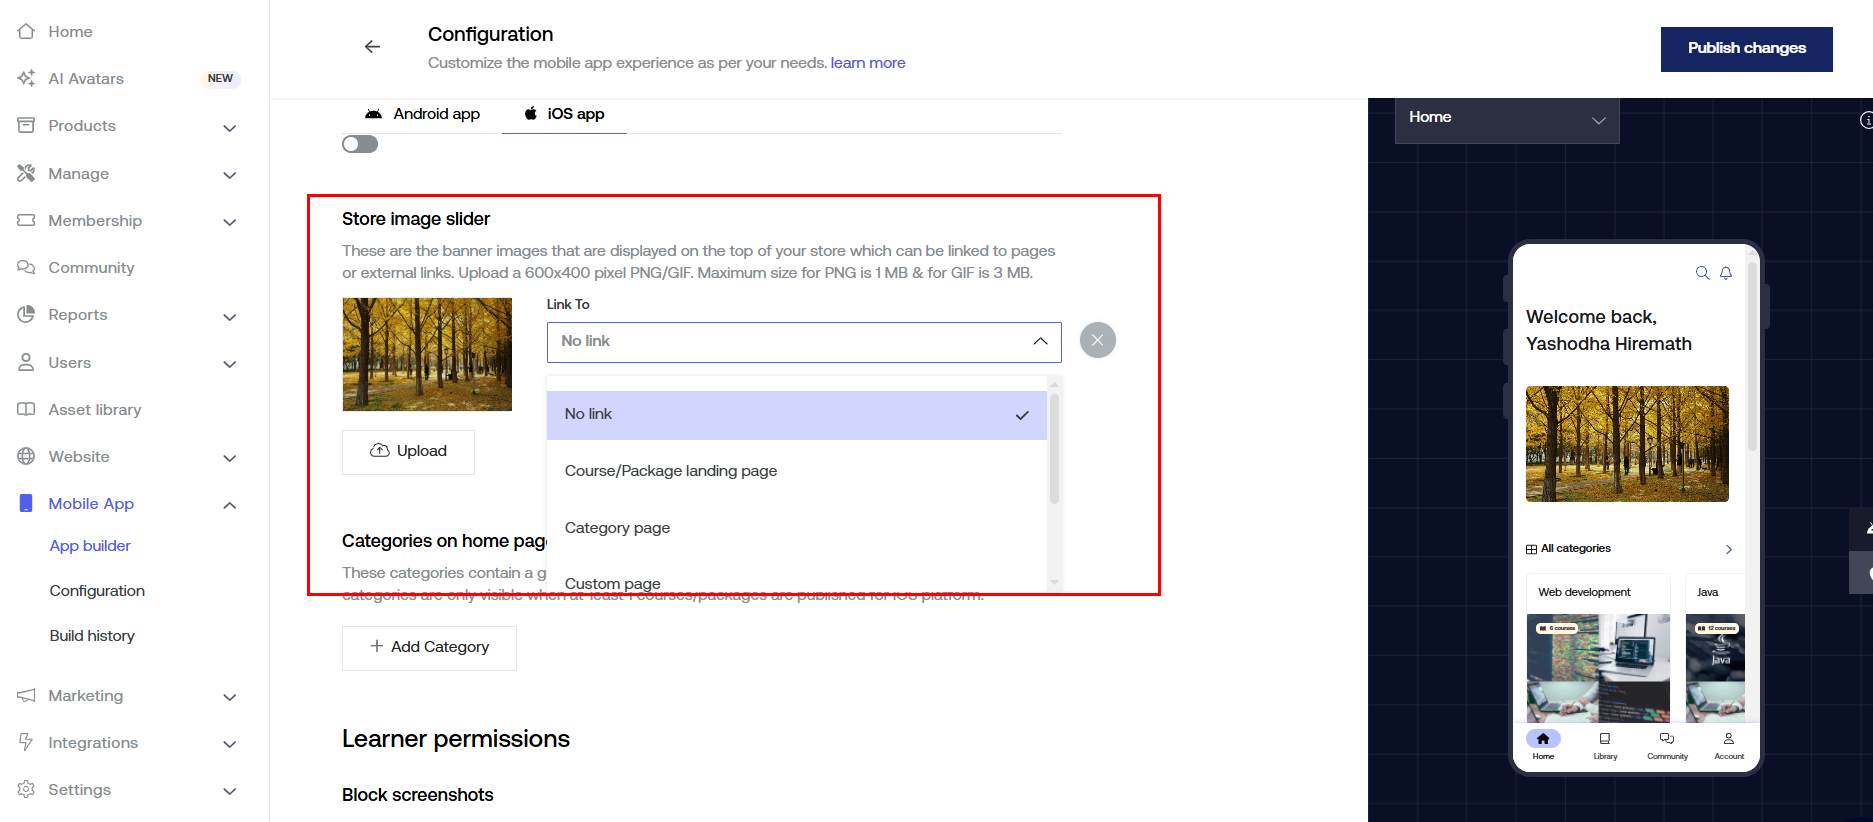1873x822 pixels.
Task: Click the forest banner image thumbnail
Action: [427, 355]
